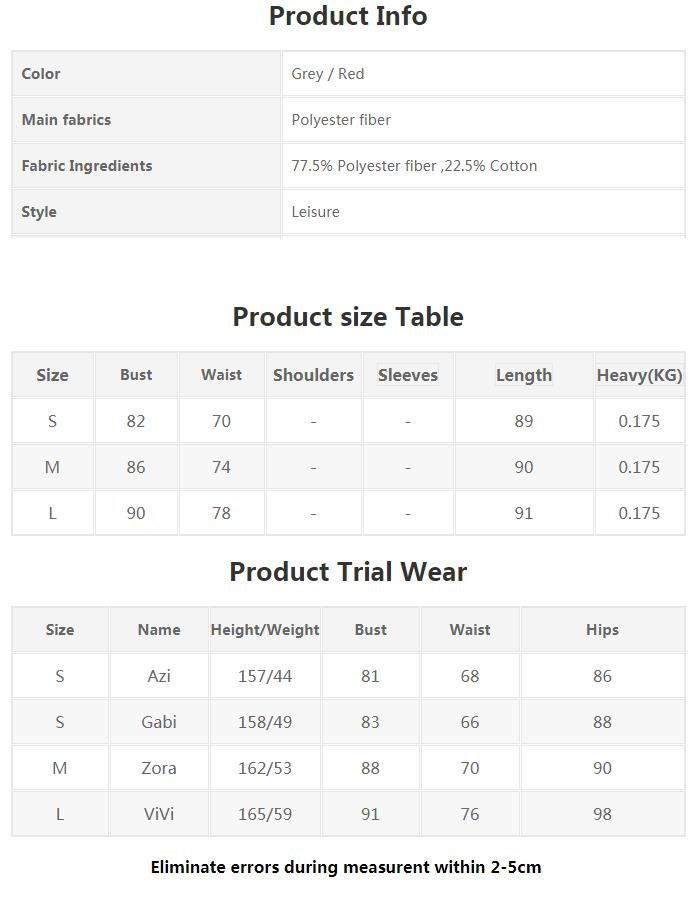The height and width of the screenshot is (899, 700).
Task: Select the name Azi in trial table
Action: (159, 676)
